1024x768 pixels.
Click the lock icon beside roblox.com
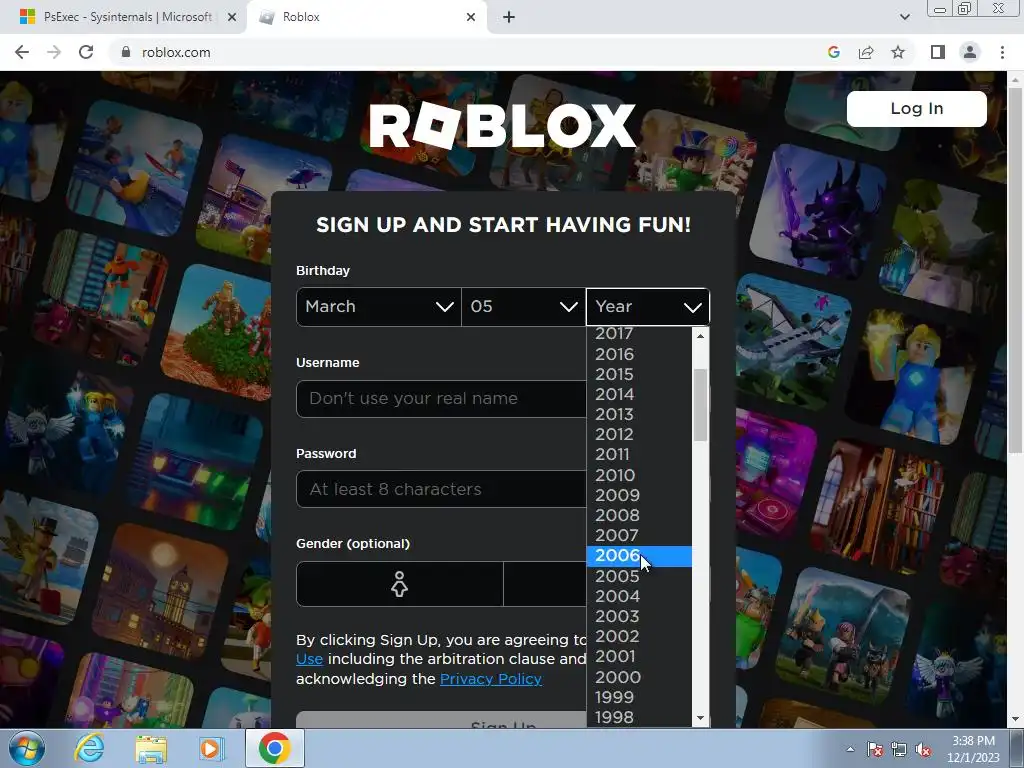click(126, 52)
